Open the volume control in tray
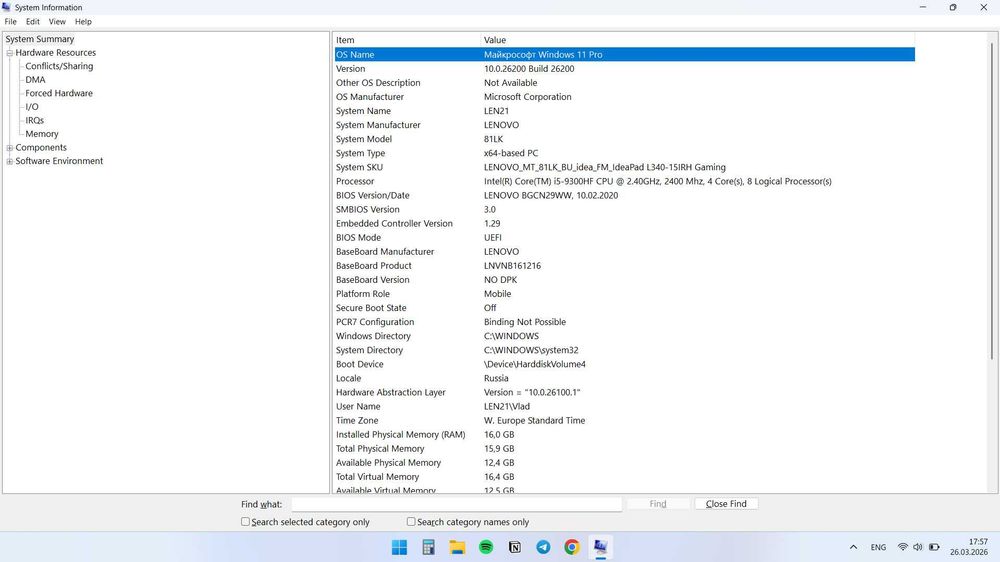Screen dimensions: 1000x562 tap(918, 547)
